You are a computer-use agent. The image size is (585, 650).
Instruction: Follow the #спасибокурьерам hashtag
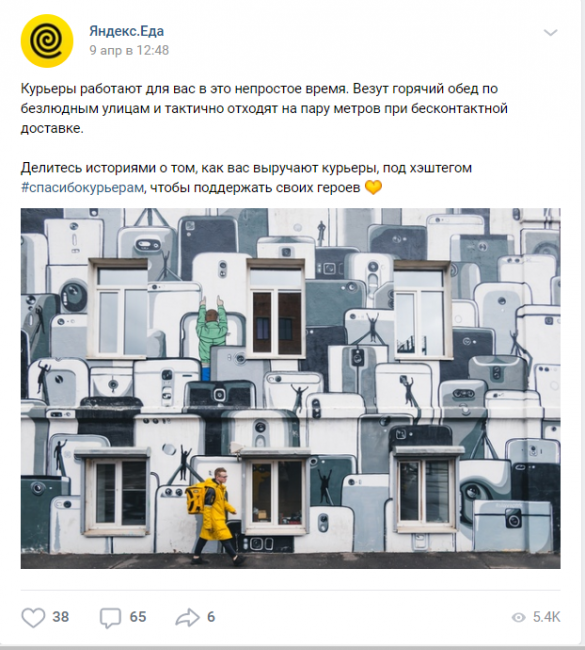[82, 187]
